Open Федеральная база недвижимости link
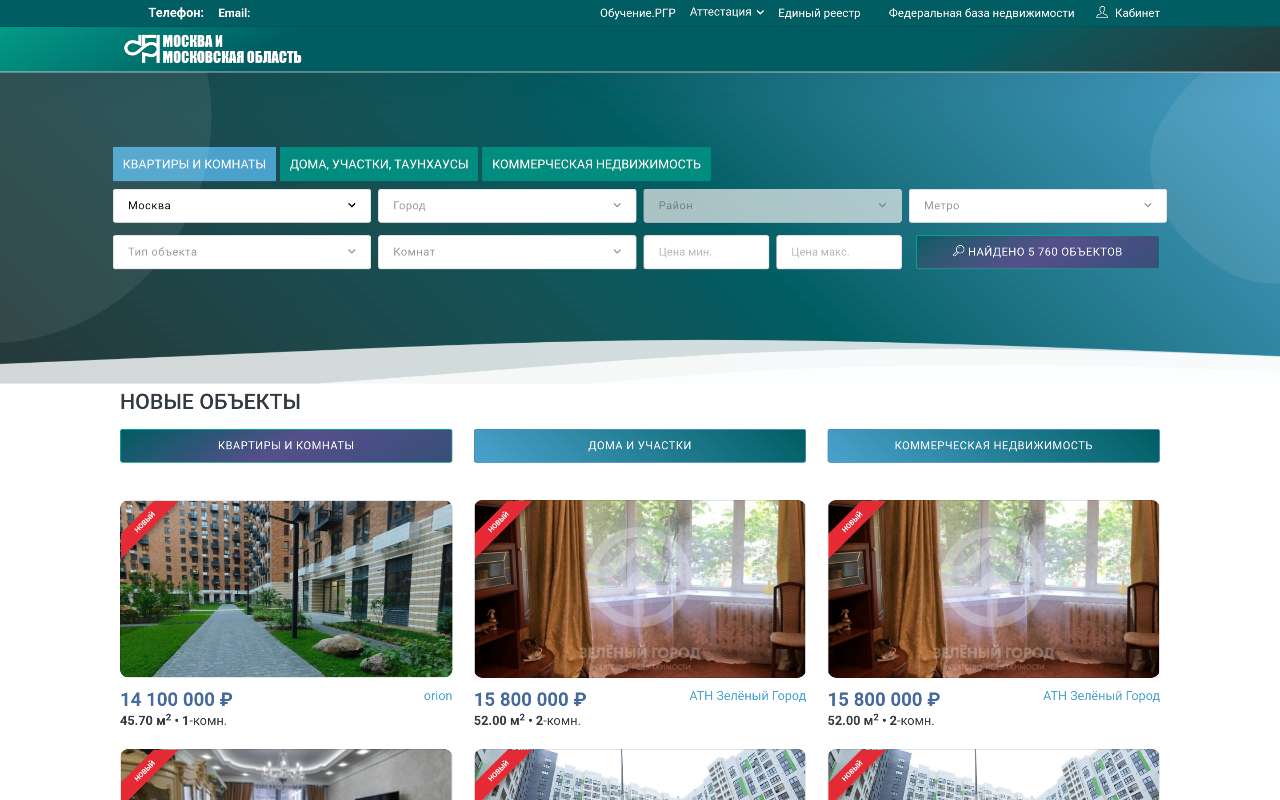The width and height of the screenshot is (1280, 800). click(981, 13)
